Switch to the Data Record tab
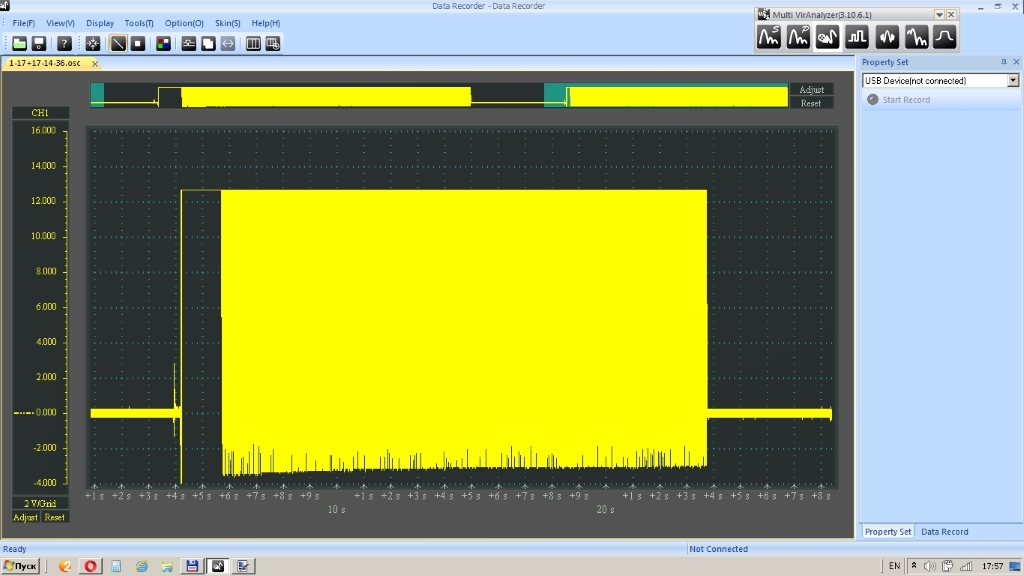1024x576 pixels. point(944,532)
